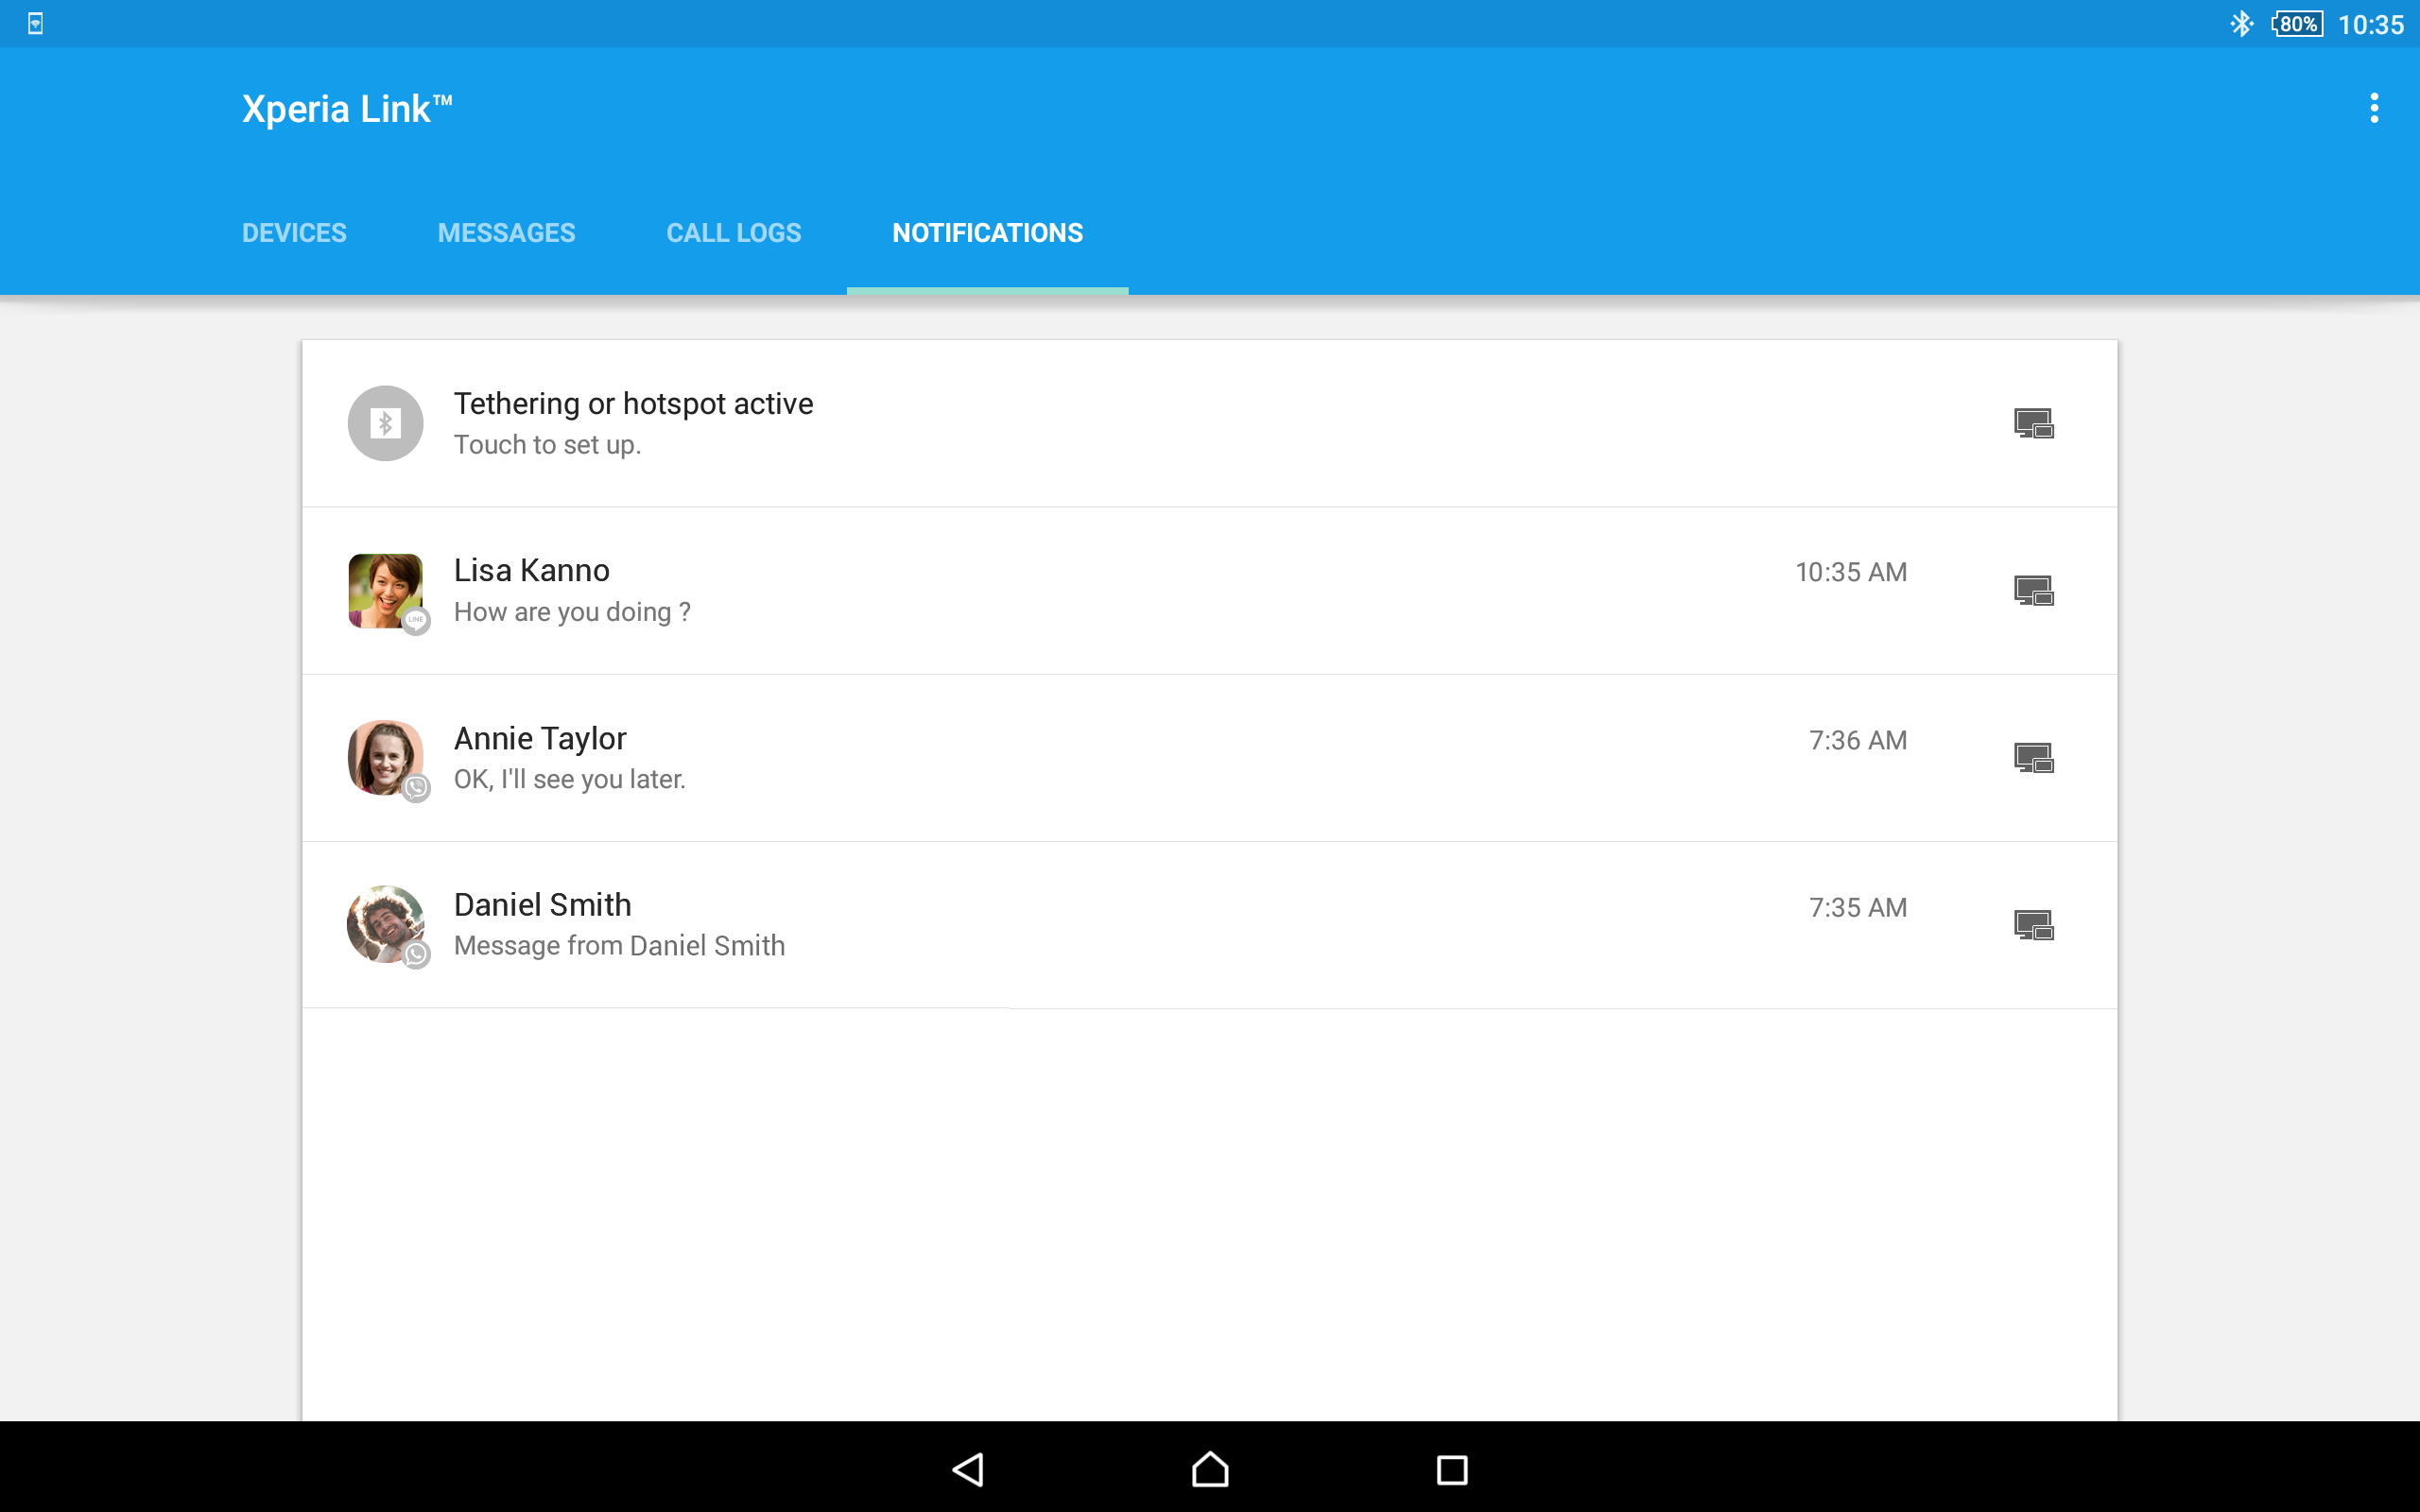Click screen-mirror icon on Tethering notification row
2420x1512 pixels.
pyautogui.click(x=2033, y=424)
